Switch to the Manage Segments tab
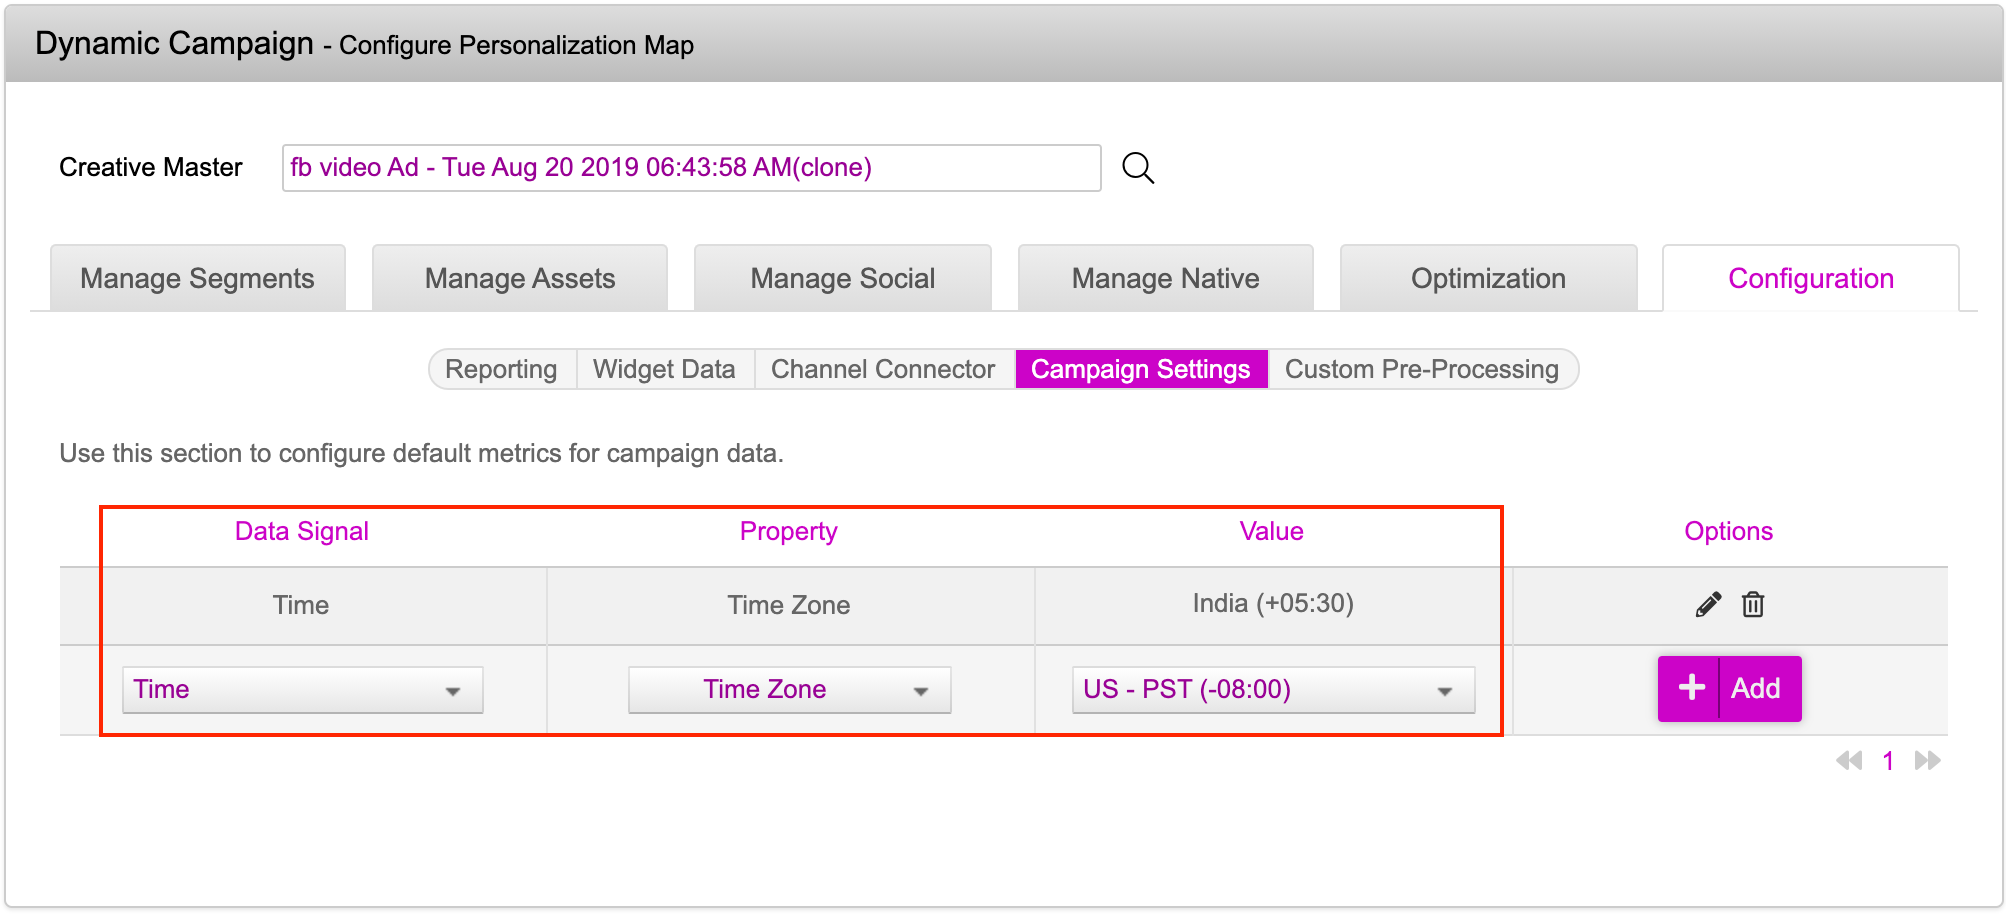Viewport: 2006px width, 914px height. 198,279
